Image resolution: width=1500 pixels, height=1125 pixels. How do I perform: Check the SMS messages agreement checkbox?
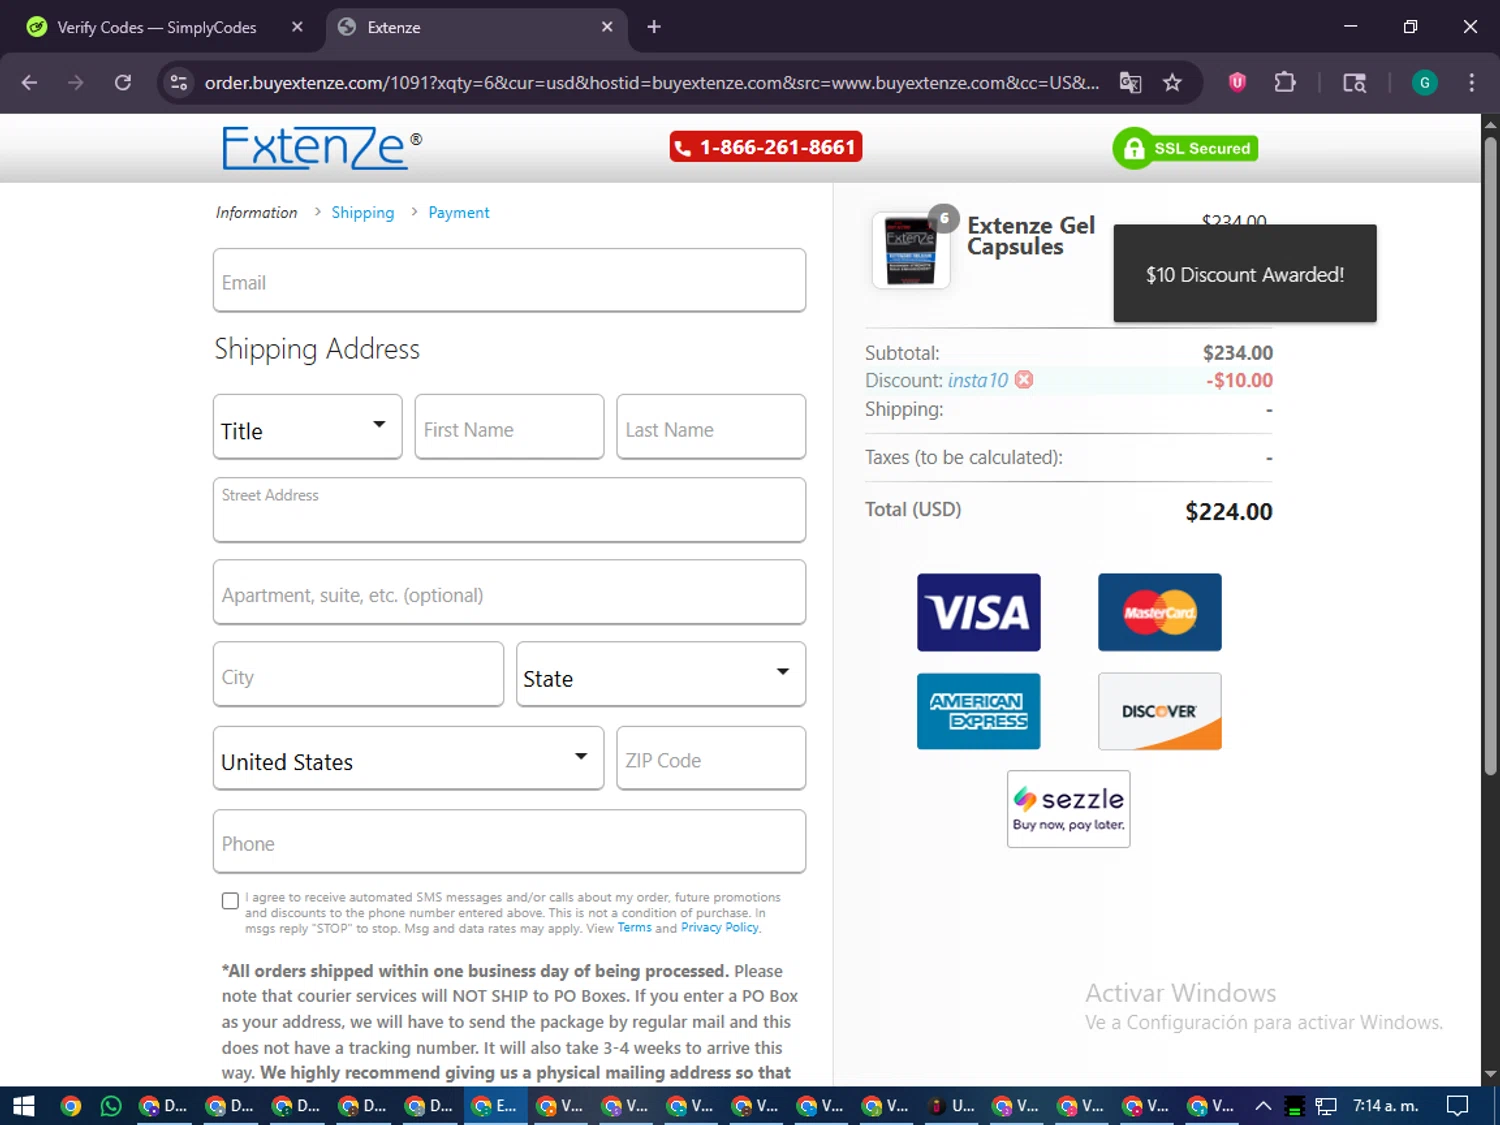[230, 901]
